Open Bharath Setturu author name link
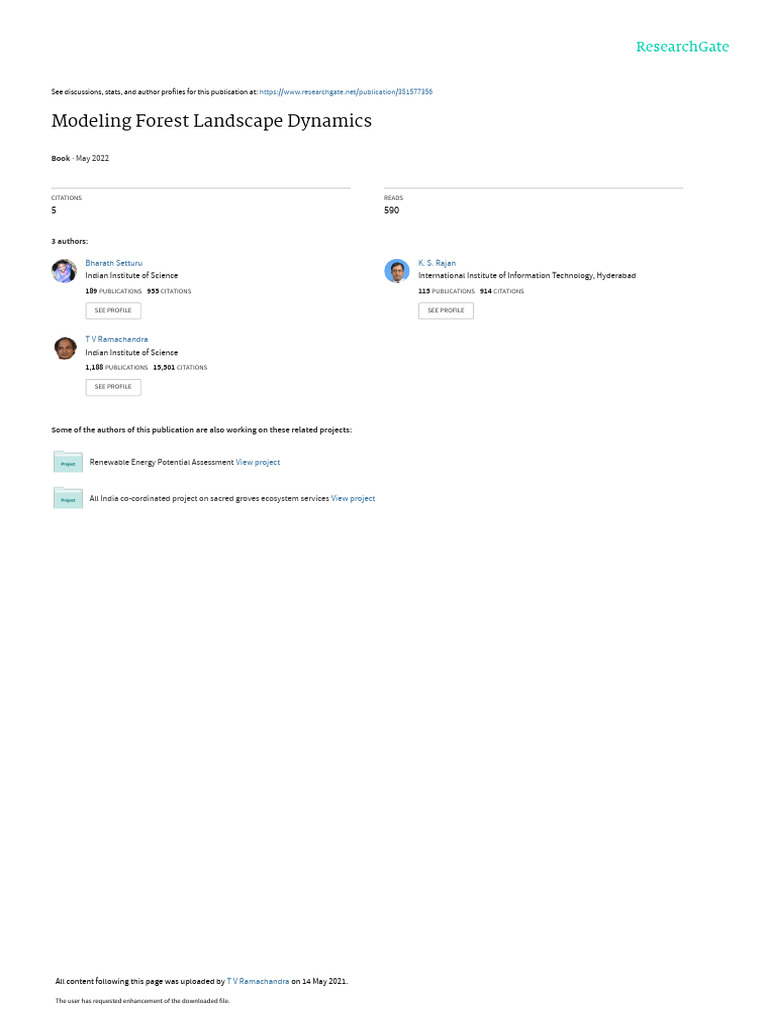This screenshot has width=768, height=1024. (114, 263)
